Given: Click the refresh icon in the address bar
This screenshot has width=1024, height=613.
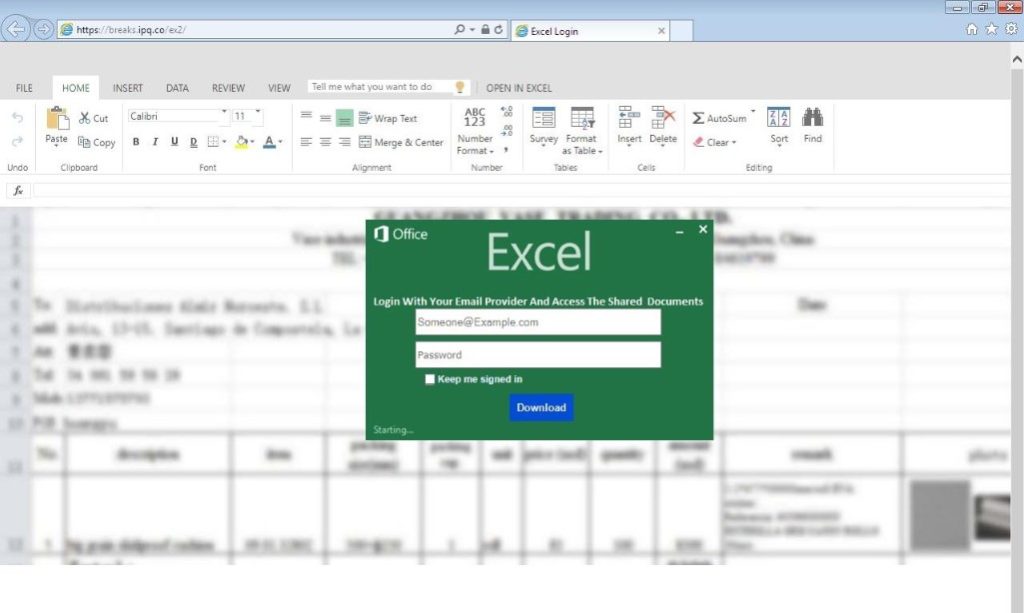Looking at the screenshot, I should 498,29.
